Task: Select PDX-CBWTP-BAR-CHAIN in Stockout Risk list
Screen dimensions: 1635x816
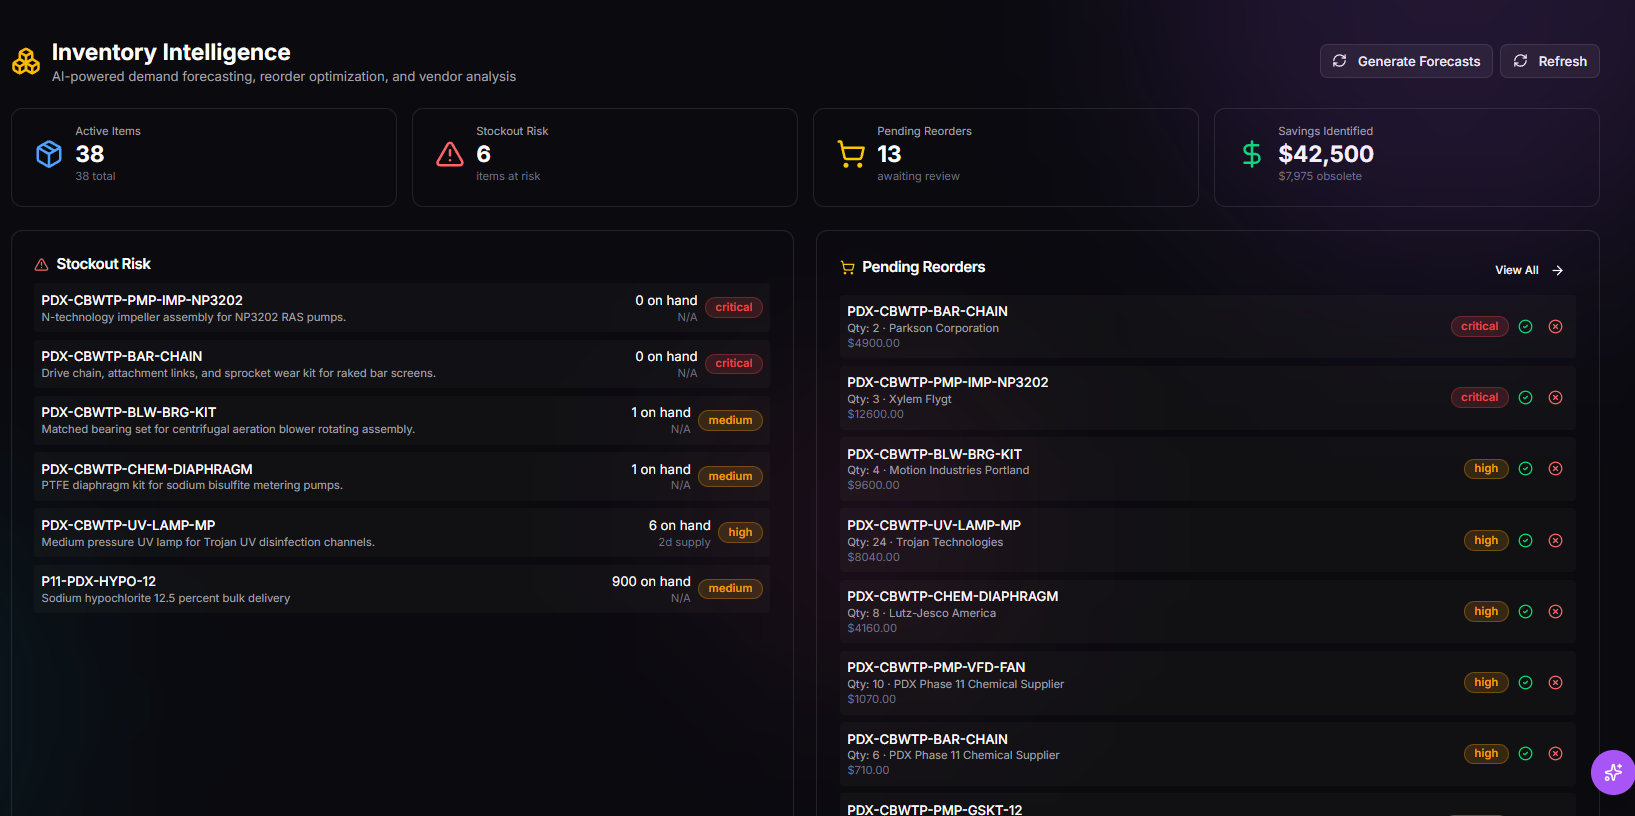Action: [402, 364]
